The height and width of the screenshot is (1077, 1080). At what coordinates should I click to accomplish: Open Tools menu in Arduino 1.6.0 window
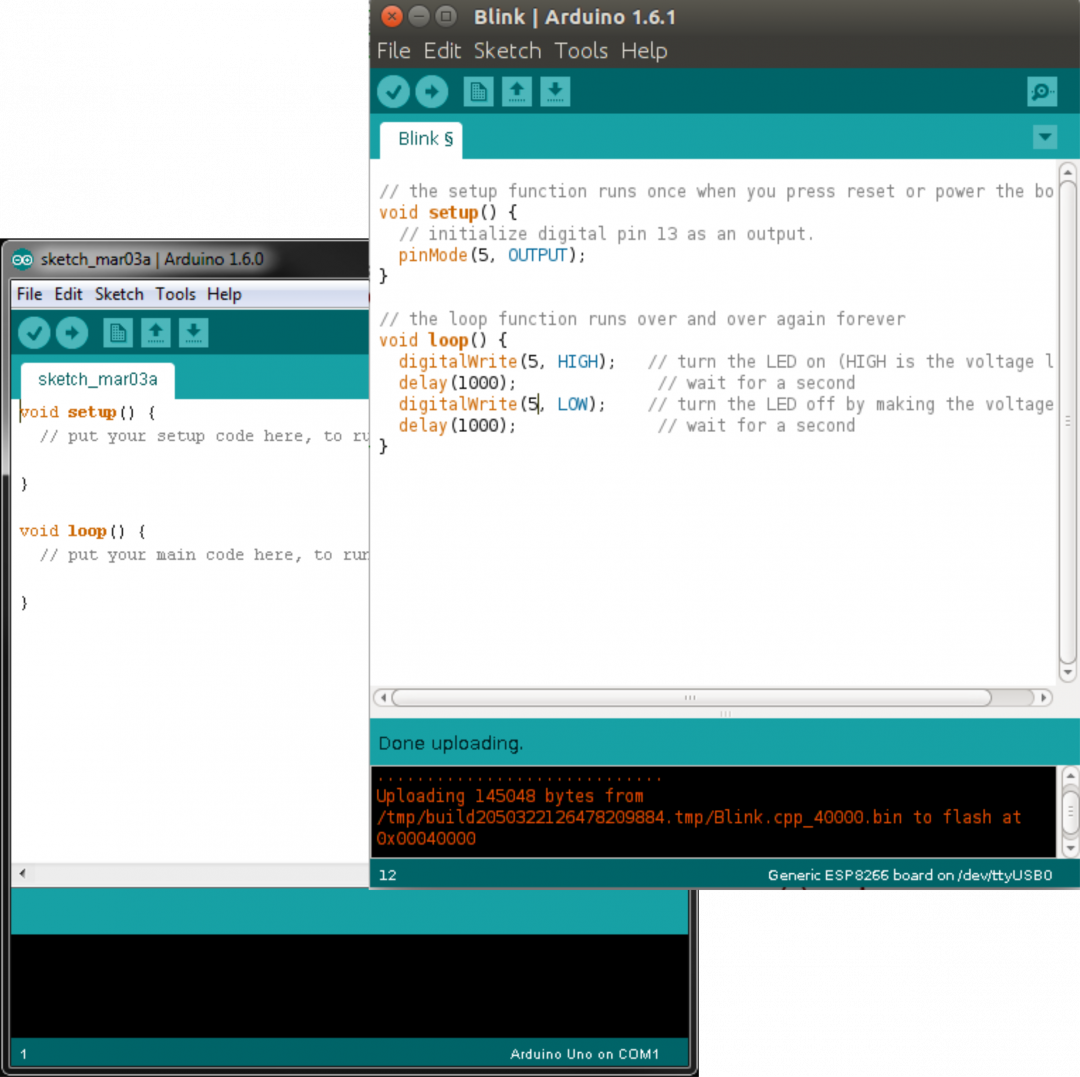click(x=175, y=294)
